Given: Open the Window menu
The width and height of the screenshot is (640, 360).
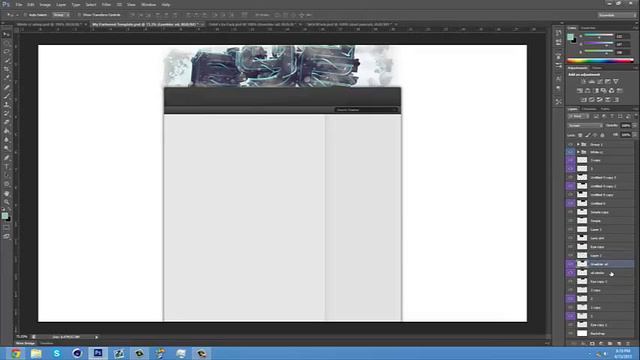Looking at the screenshot, I should click(x=149, y=4).
